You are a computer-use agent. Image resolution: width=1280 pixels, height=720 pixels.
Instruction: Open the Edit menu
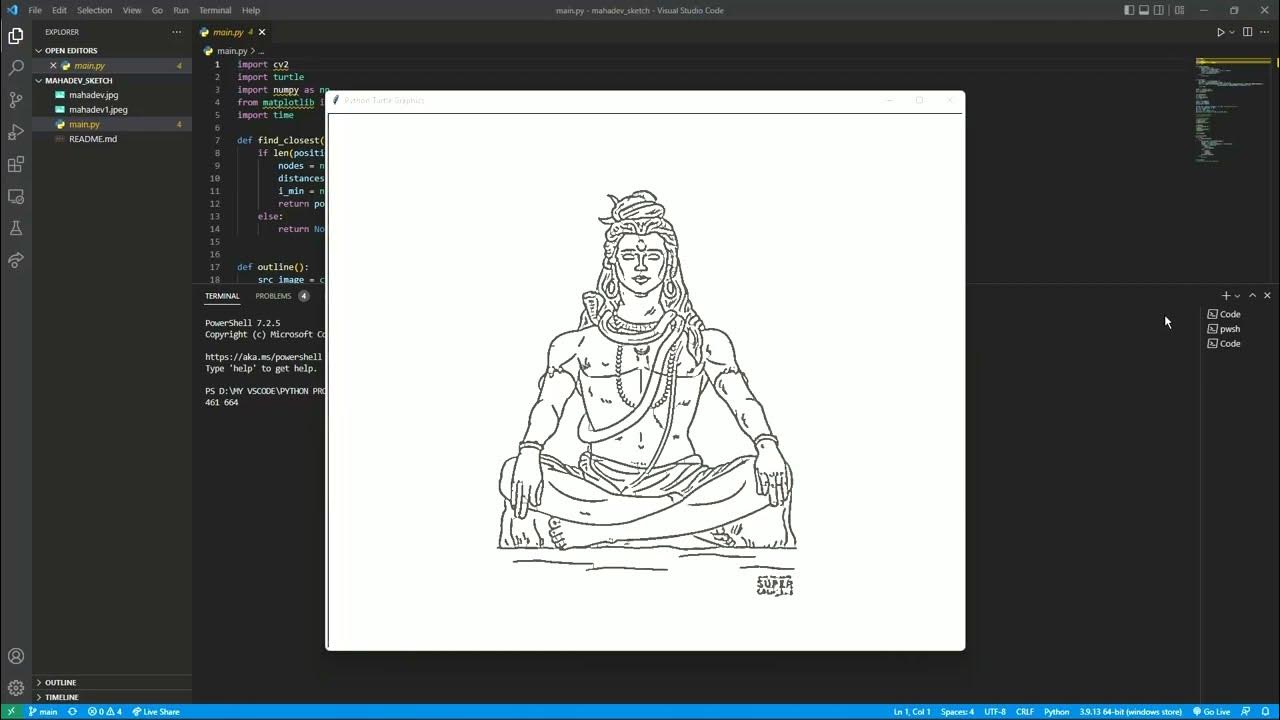click(x=60, y=10)
